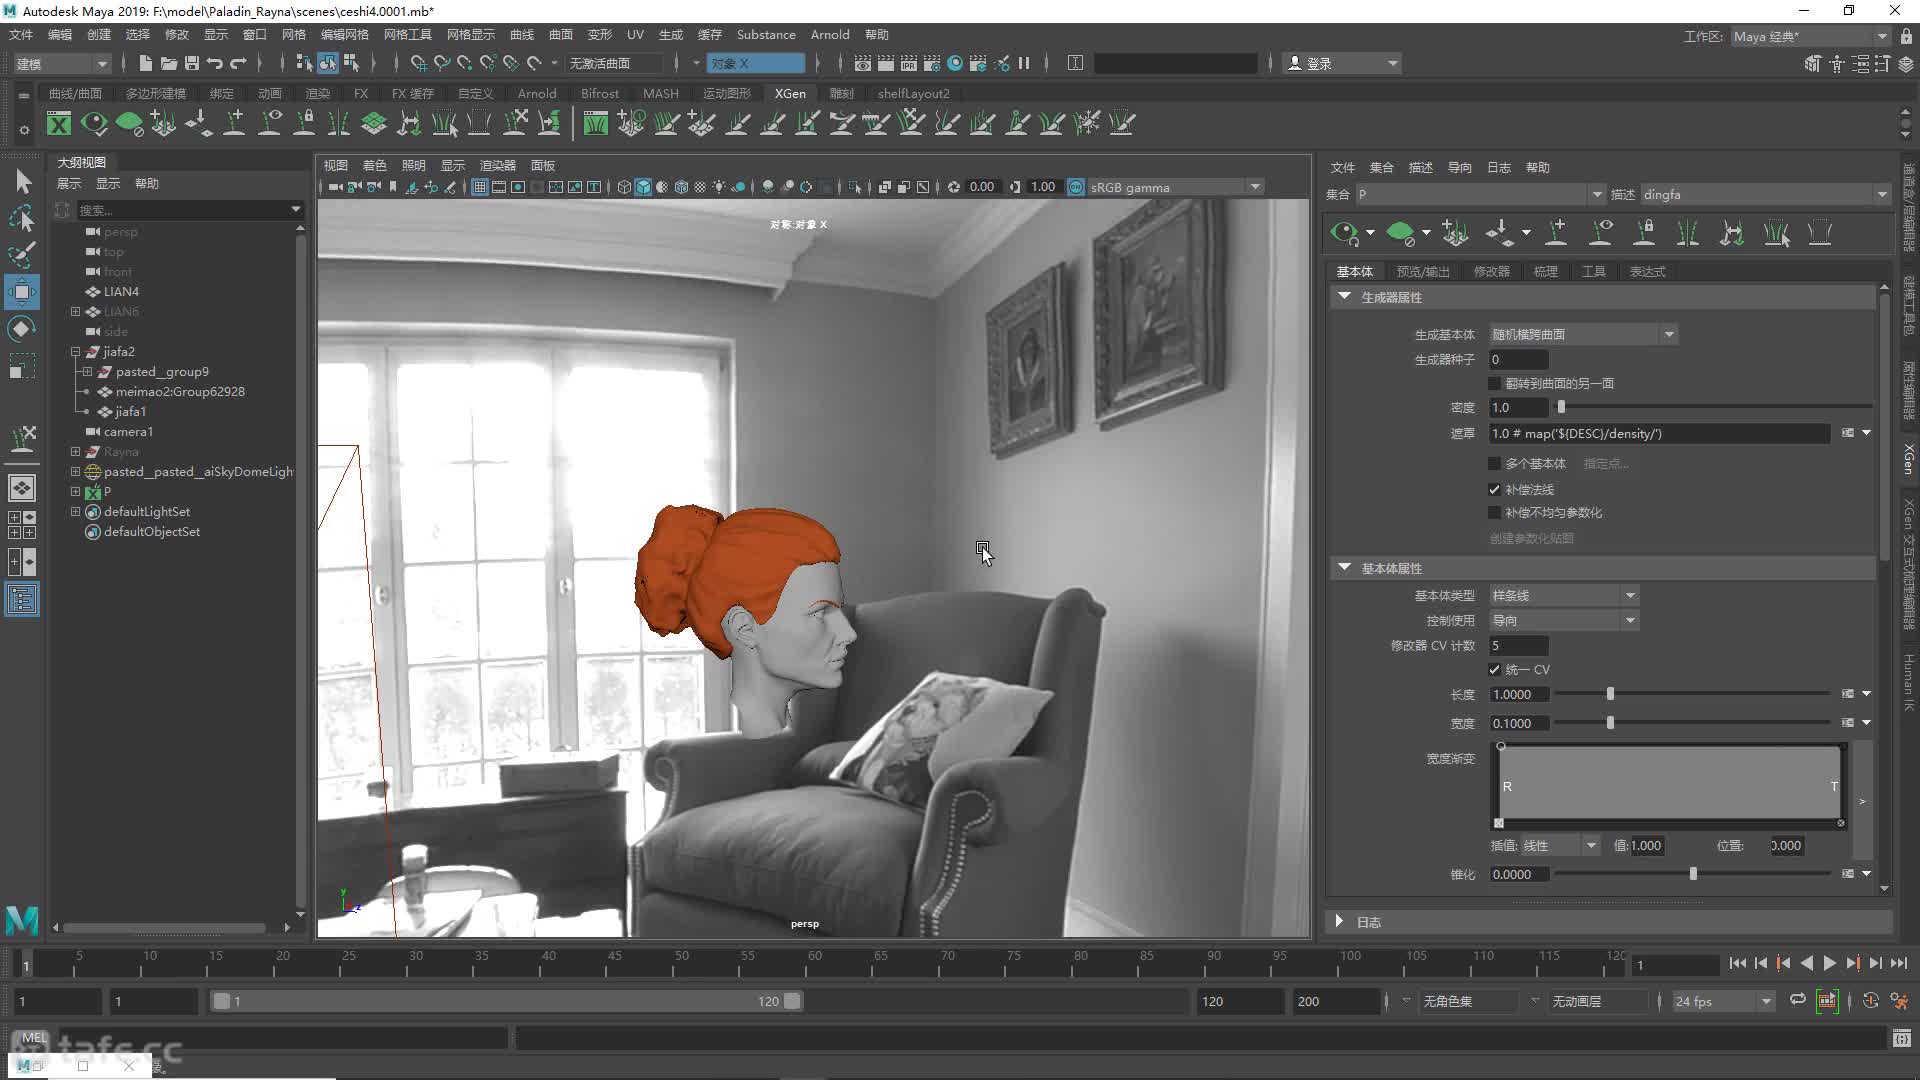This screenshot has height=1080, width=1920.
Task: Open 登录 sign-in button
Action: (1343, 63)
